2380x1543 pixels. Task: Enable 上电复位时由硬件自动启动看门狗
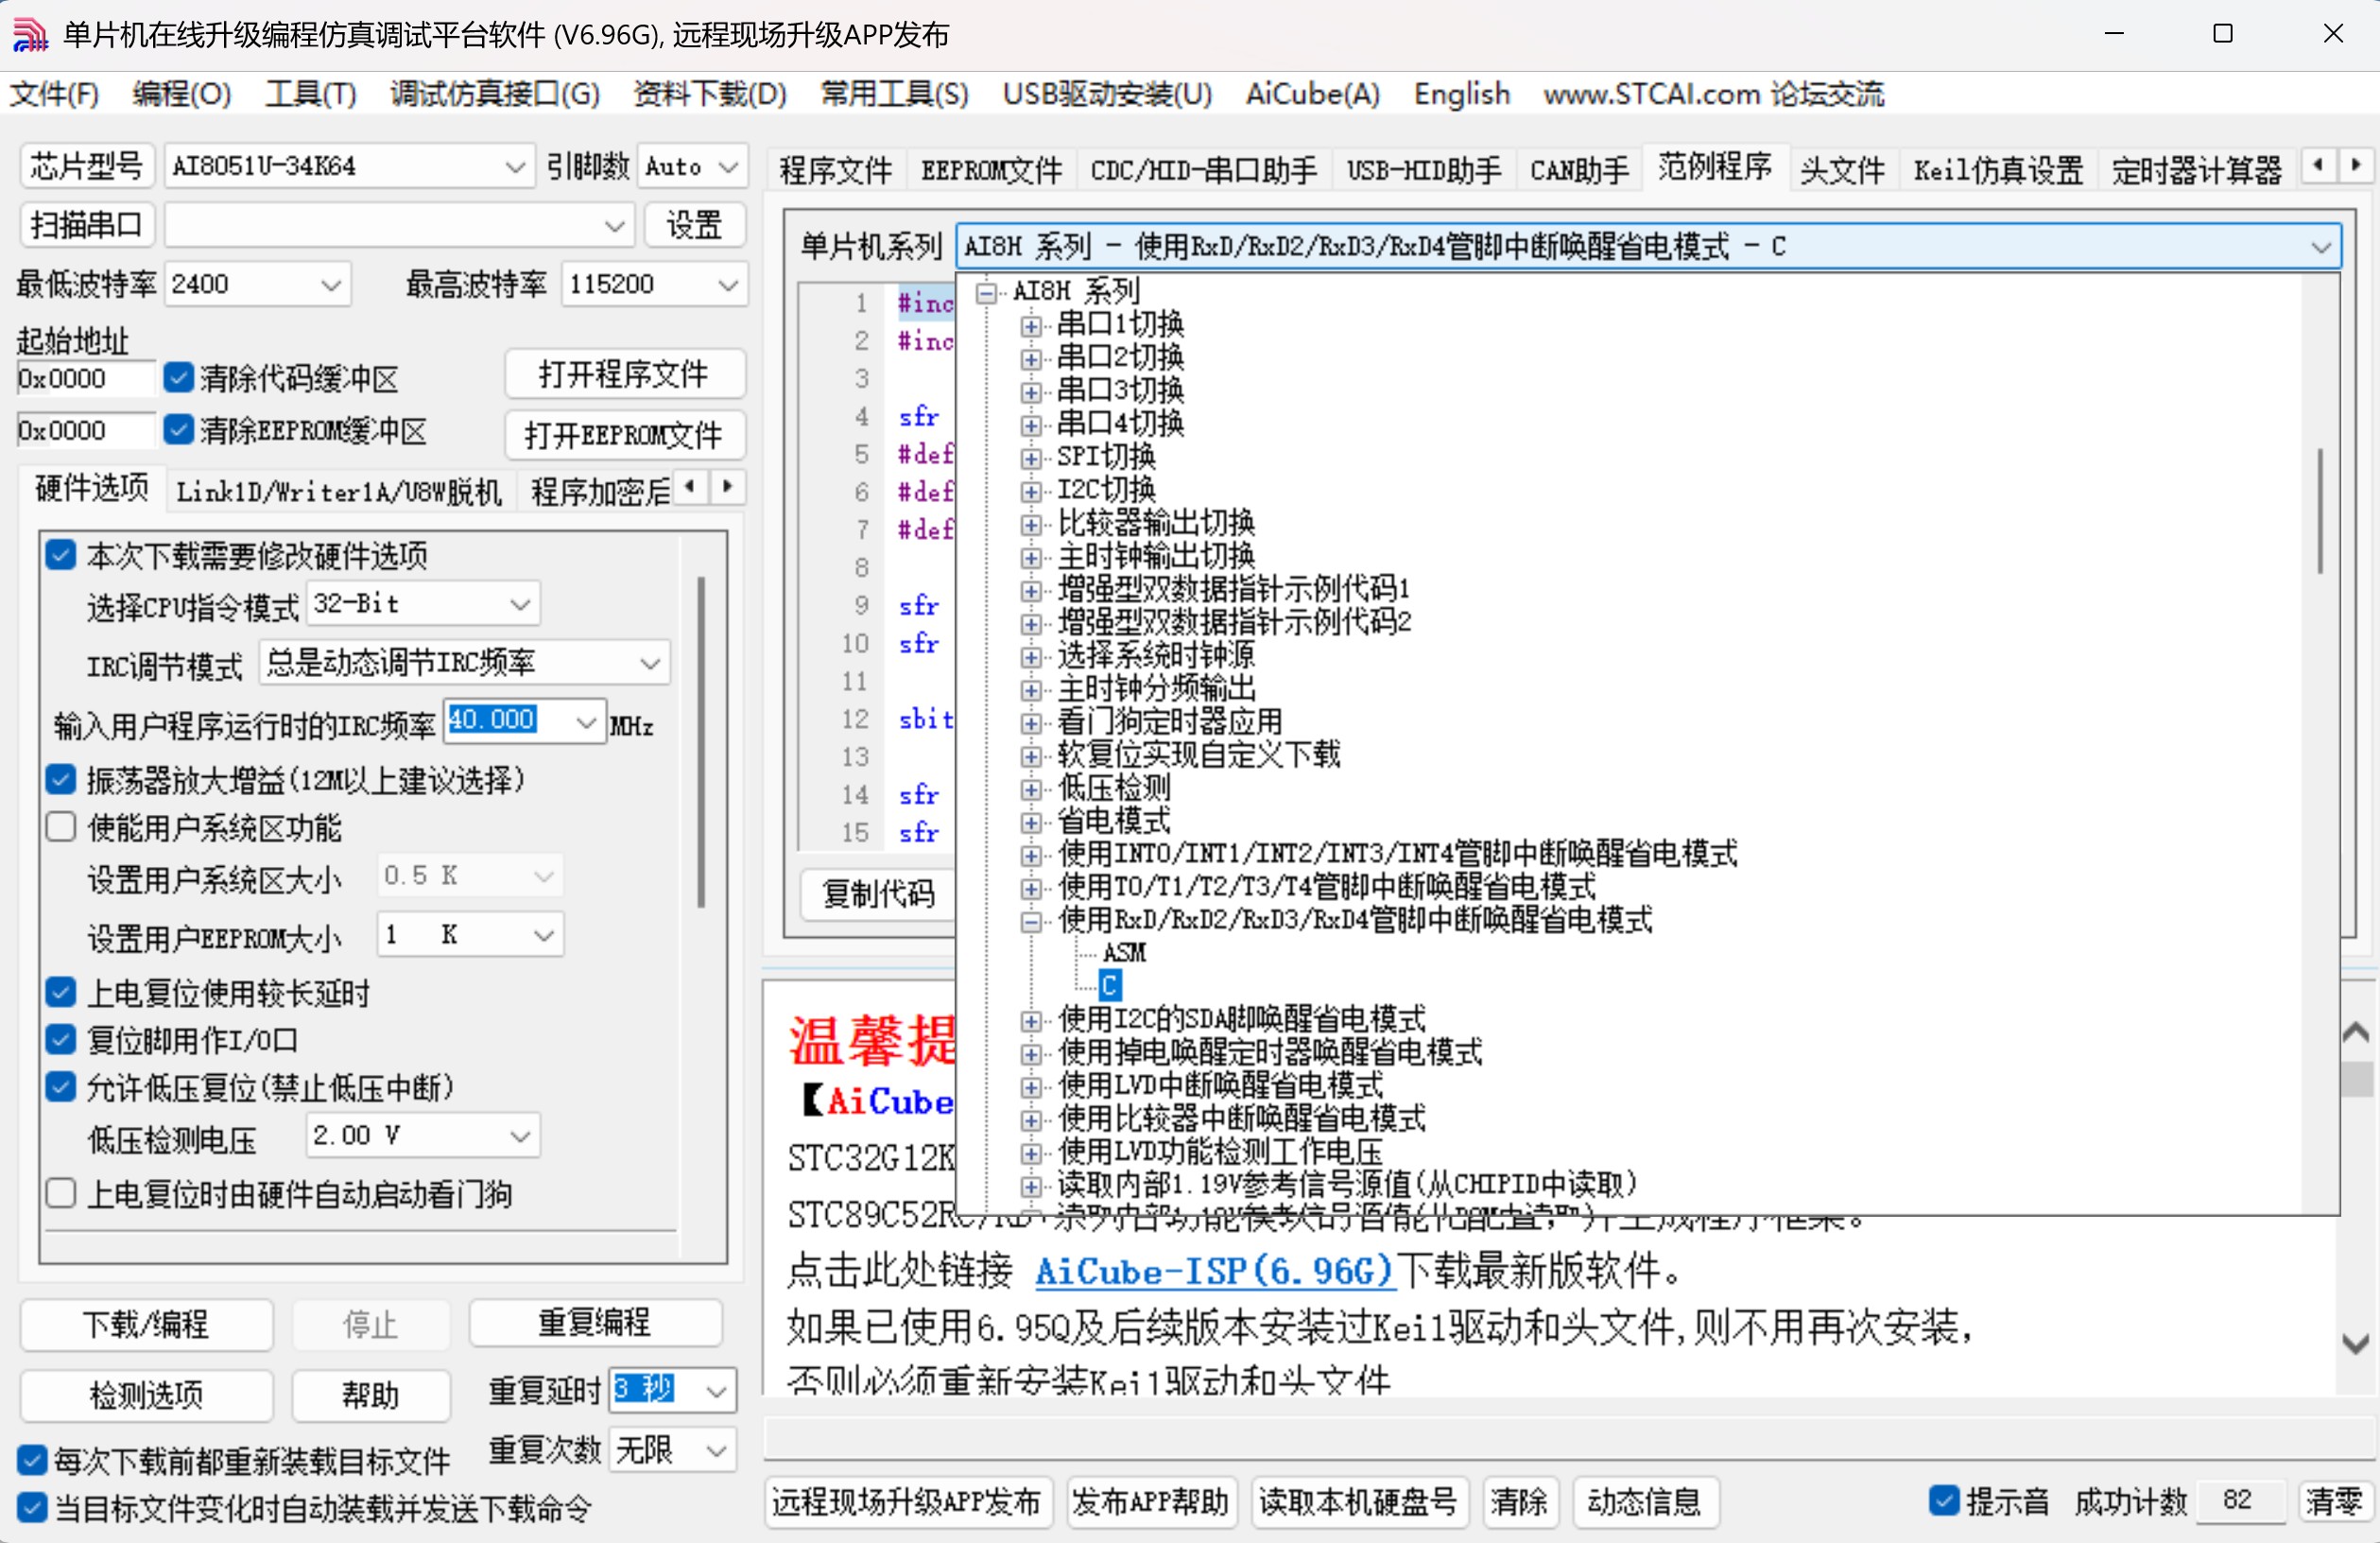click(61, 1193)
